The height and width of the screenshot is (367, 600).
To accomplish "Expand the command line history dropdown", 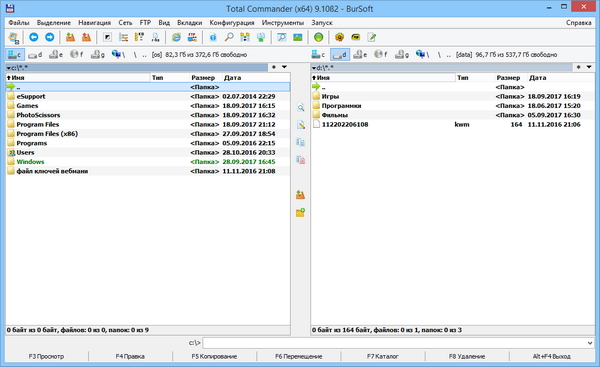I will tap(590, 343).
